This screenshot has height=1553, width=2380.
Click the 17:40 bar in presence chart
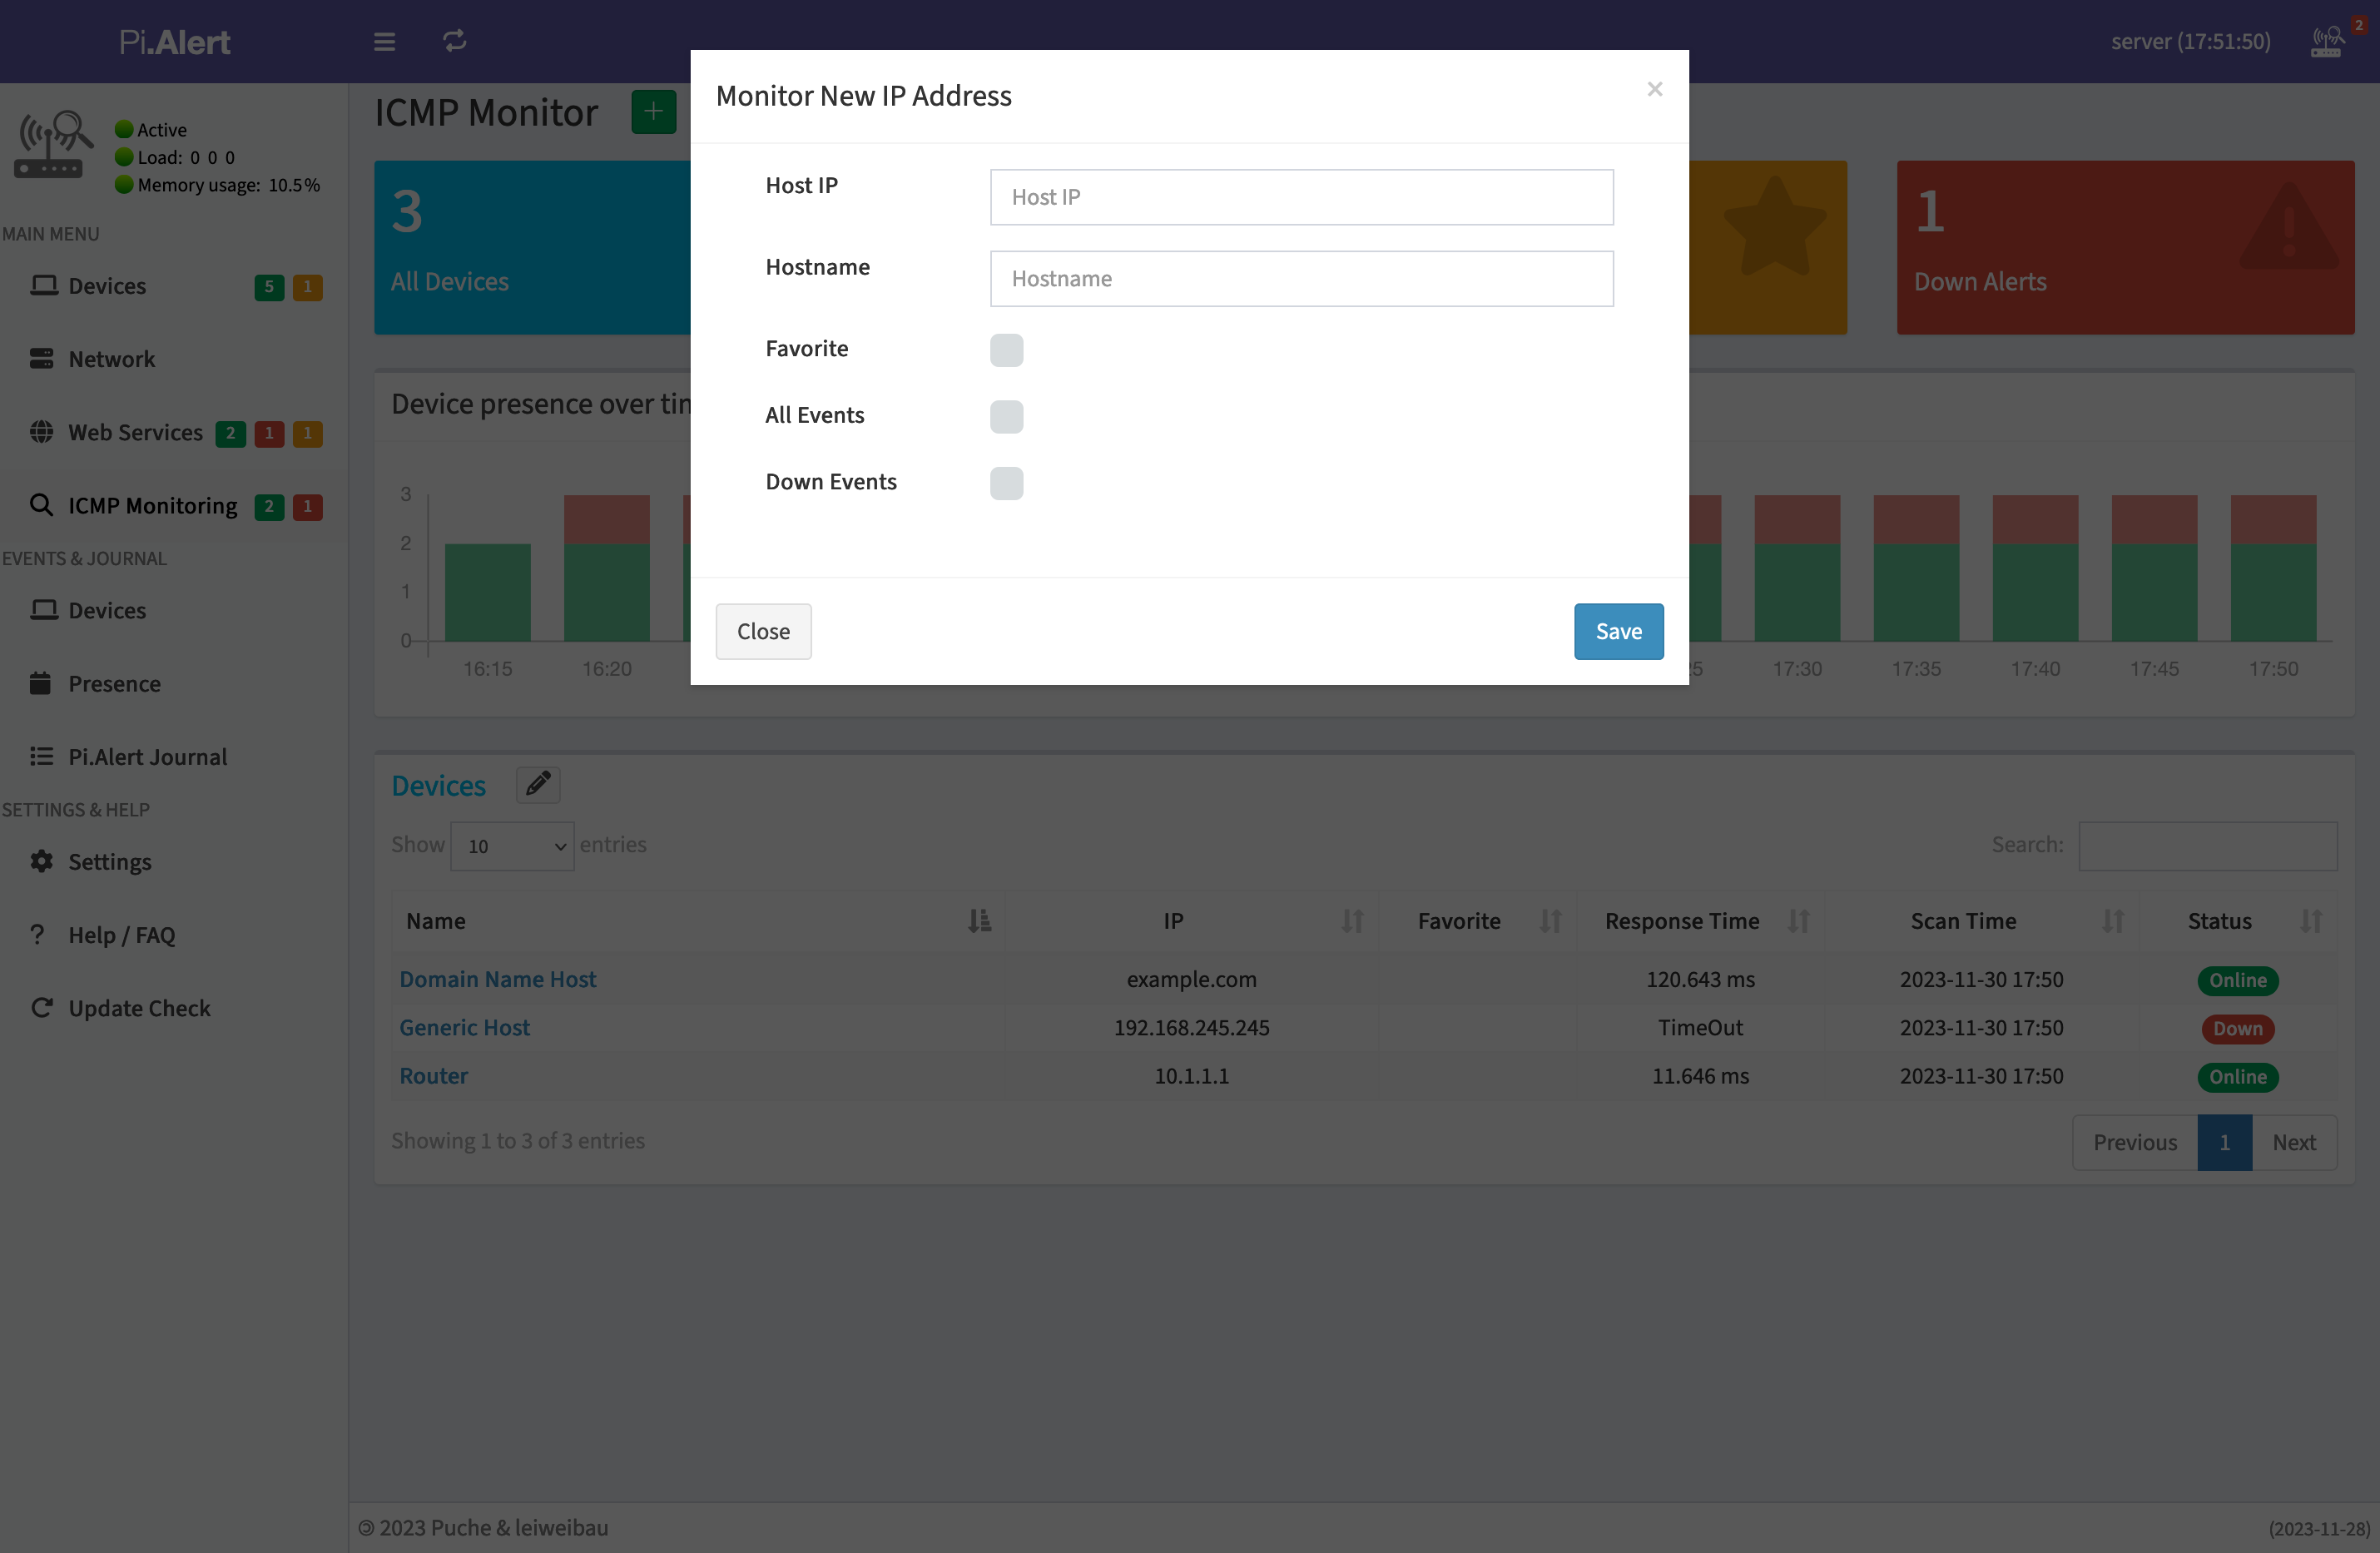(x=2035, y=568)
